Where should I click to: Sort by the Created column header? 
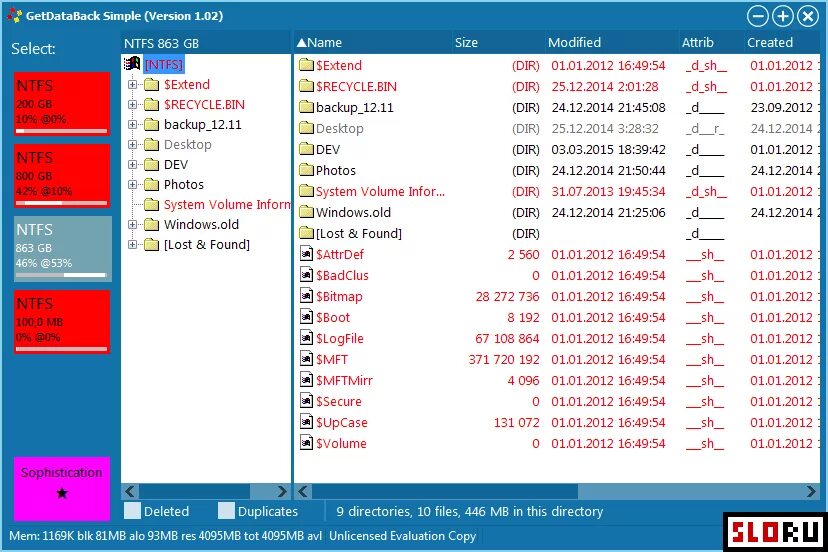coord(782,43)
